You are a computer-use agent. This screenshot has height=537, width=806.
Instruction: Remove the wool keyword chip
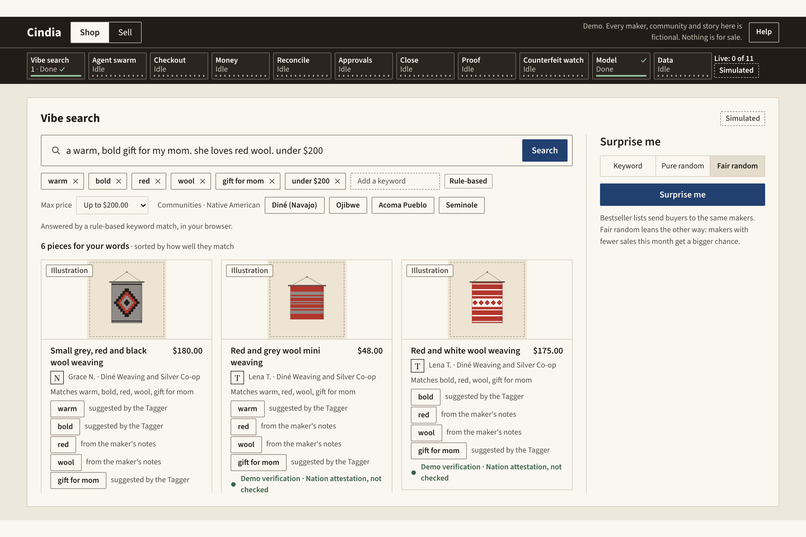point(203,181)
